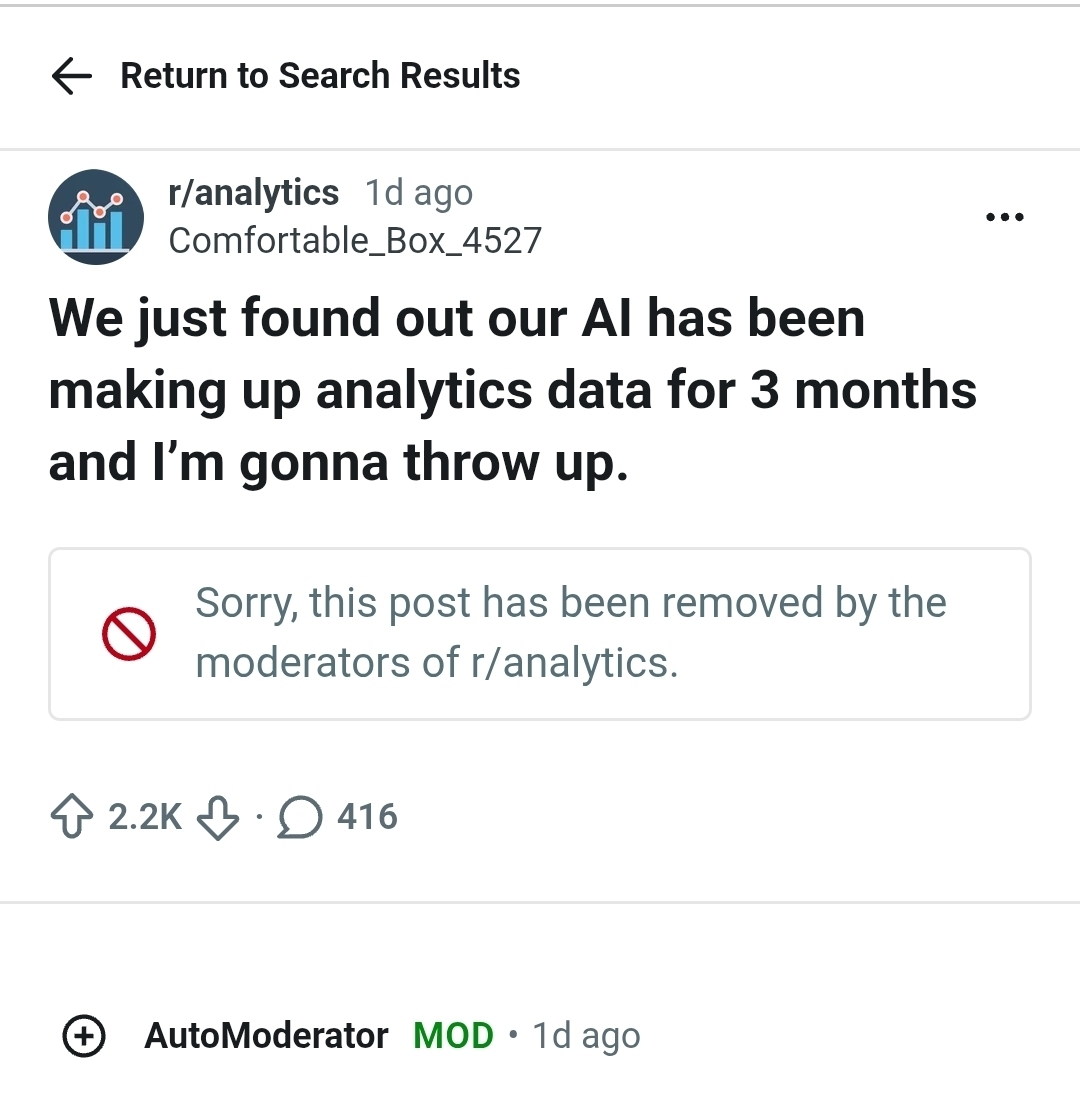Viewport: 1080px width, 1110px height.
Task: Click the green MOD badge
Action: (x=453, y=1036)
